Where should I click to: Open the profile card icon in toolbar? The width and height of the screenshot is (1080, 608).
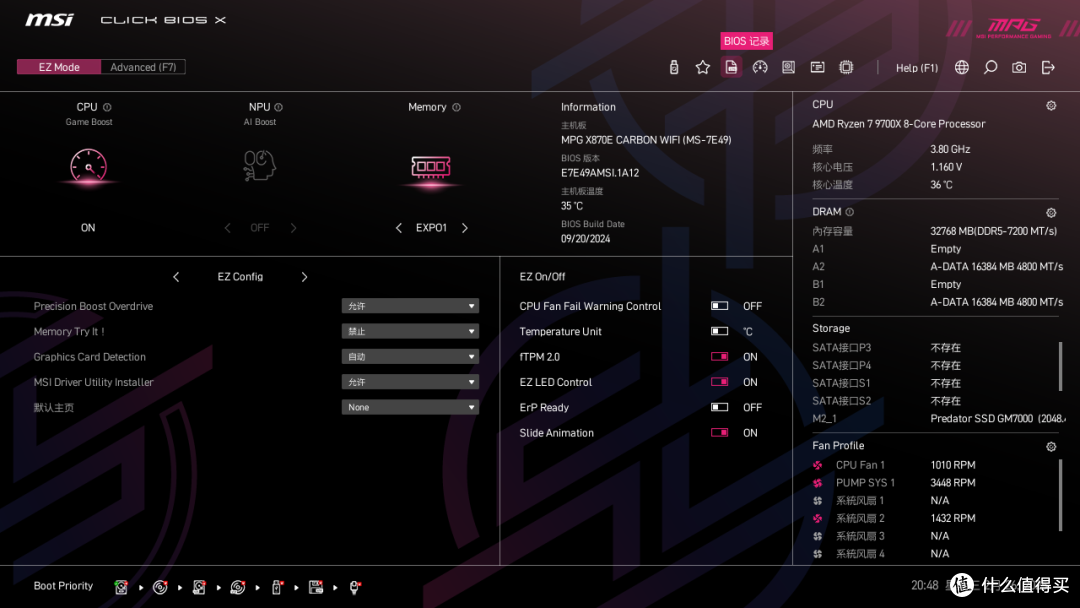[817, 67]
